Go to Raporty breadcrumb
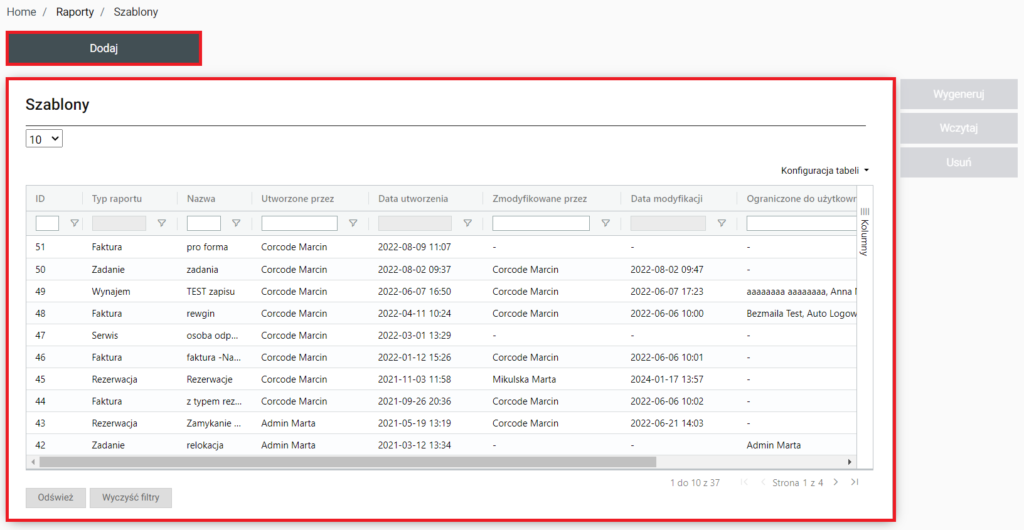 (x=75, y=12)
